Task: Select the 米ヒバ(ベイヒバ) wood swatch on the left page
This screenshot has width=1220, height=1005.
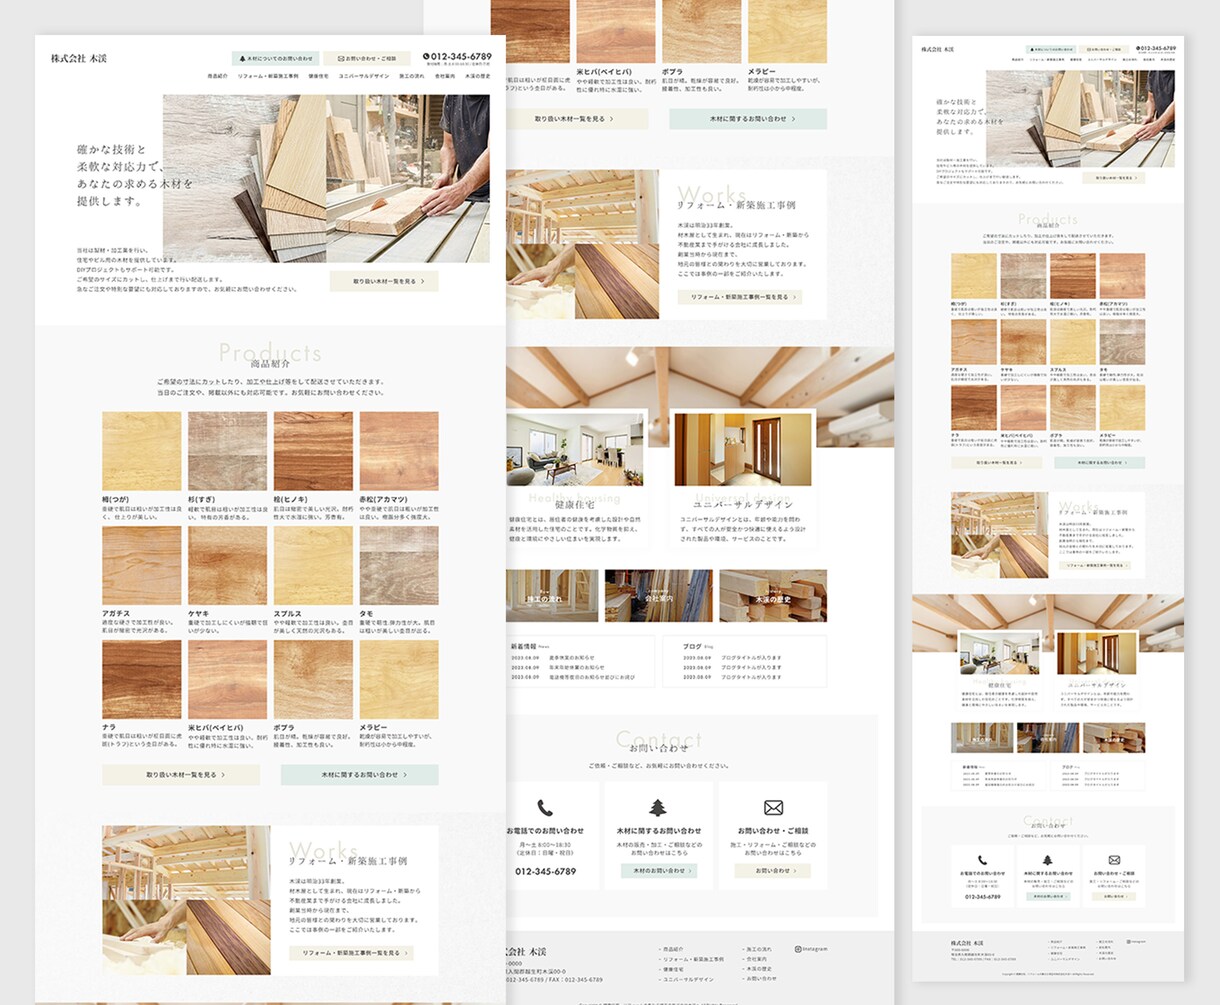Action: coord(228,680)
